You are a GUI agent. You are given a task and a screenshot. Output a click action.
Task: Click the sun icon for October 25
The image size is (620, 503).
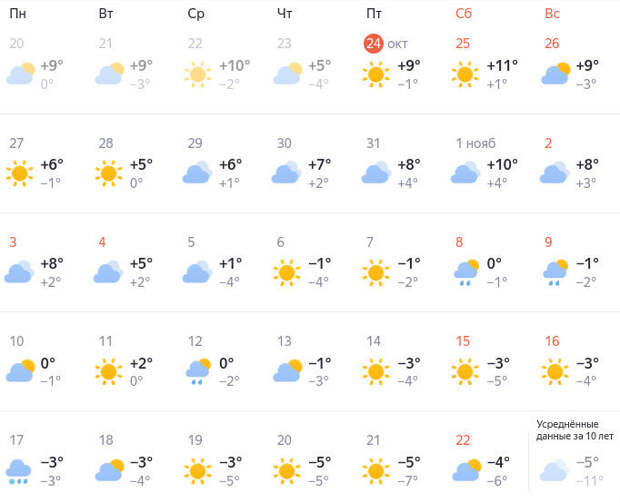[464, 74]
